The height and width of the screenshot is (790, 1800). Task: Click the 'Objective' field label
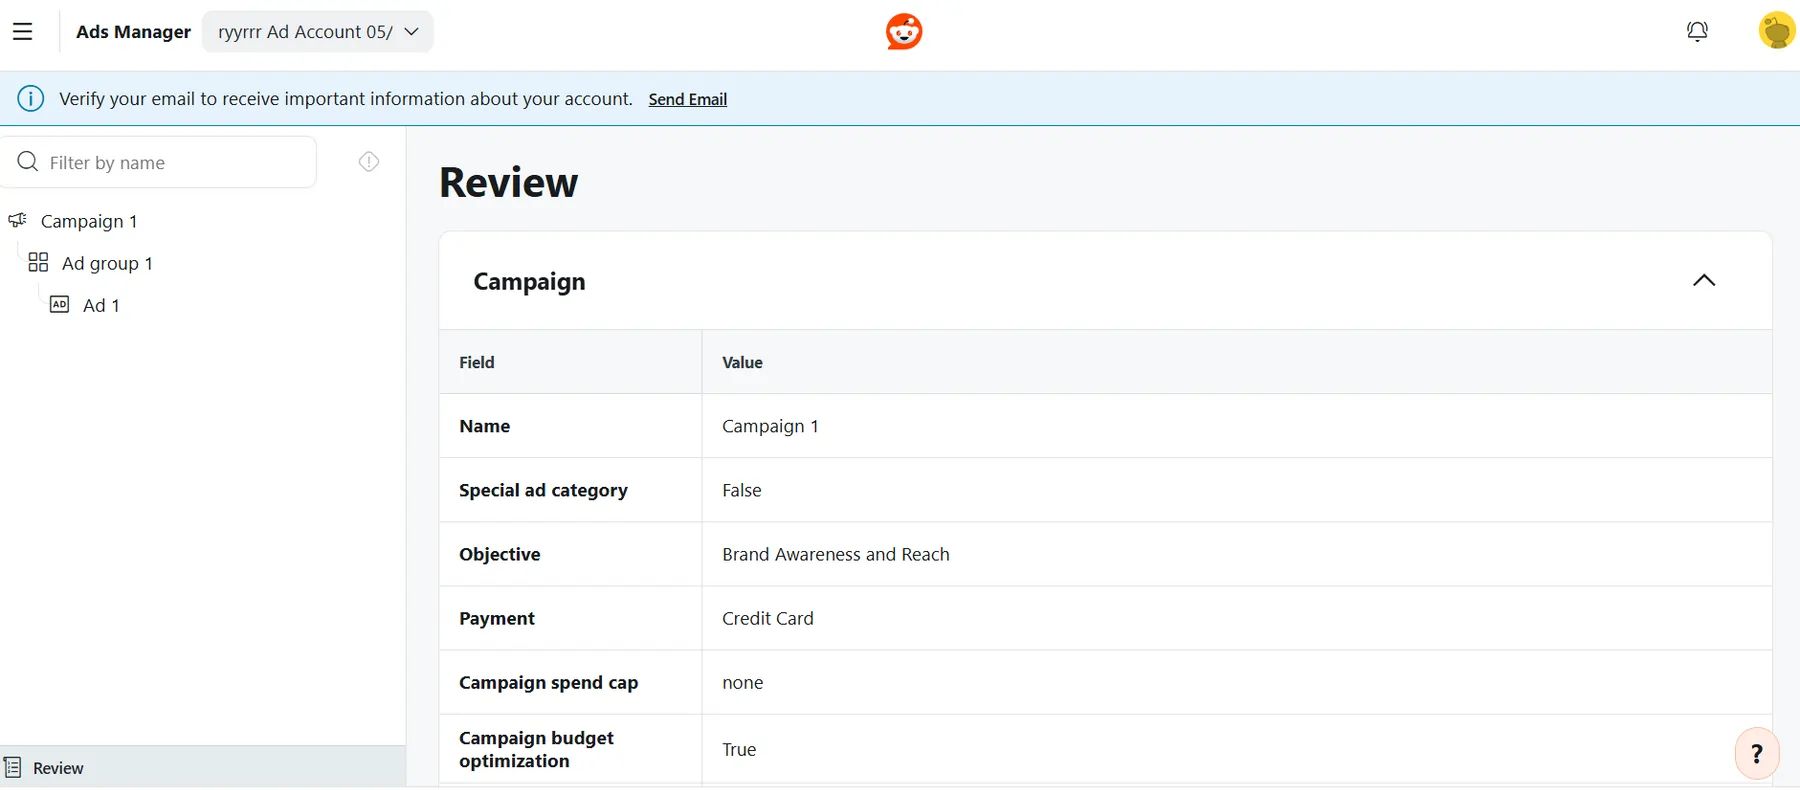pyautogui.click(x=500, y=554)
